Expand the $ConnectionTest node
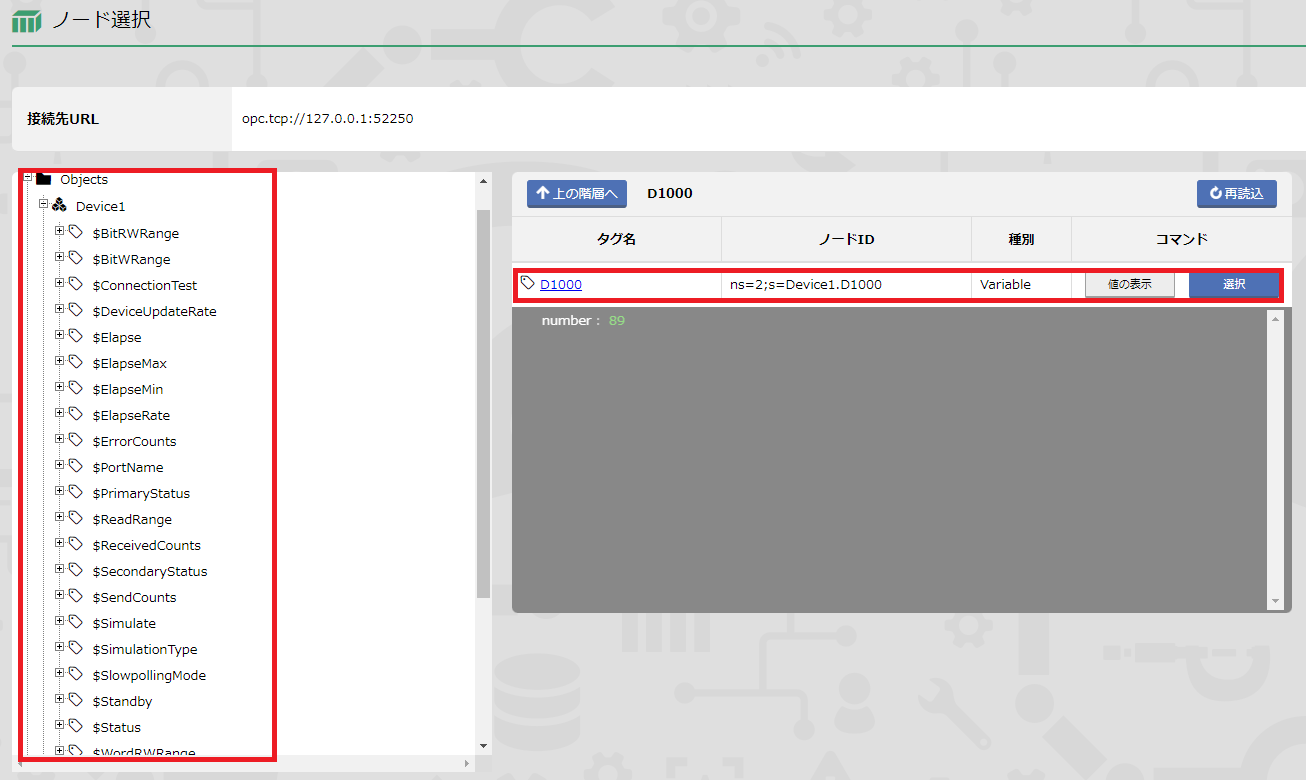1306x780 pixels. coord(59,282)
